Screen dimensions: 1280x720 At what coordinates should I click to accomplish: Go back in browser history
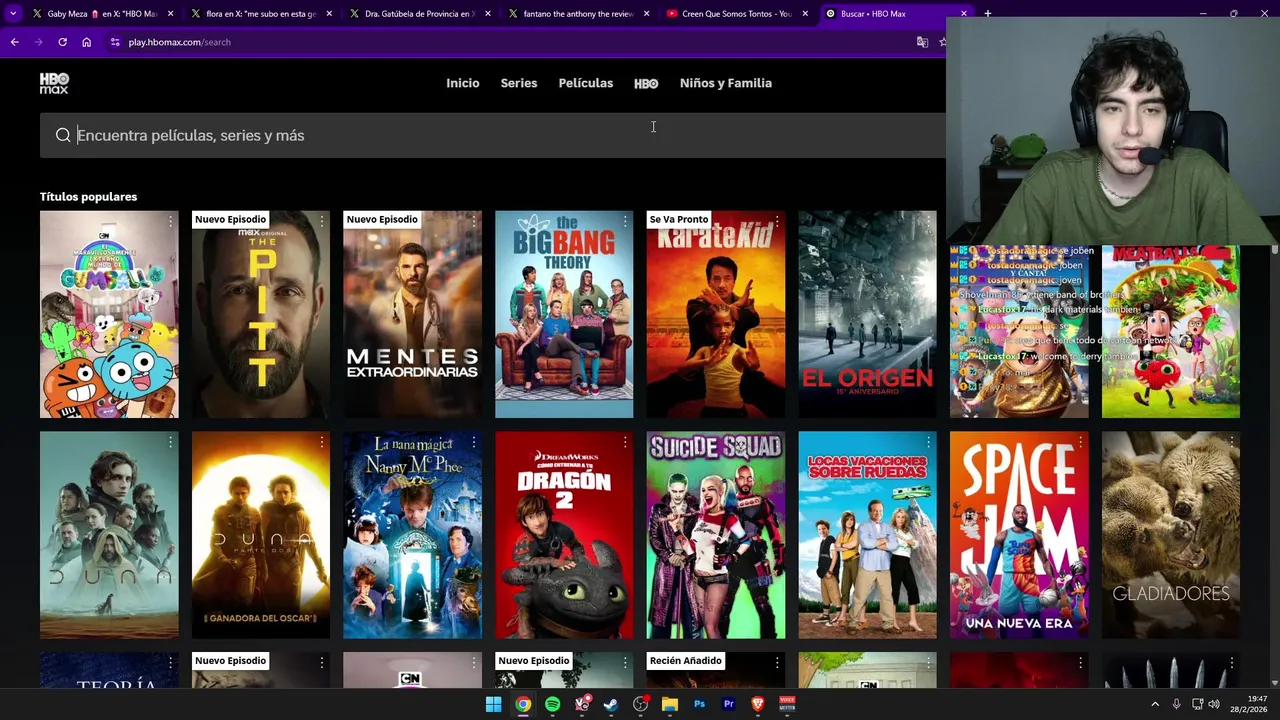click(14, 42)
